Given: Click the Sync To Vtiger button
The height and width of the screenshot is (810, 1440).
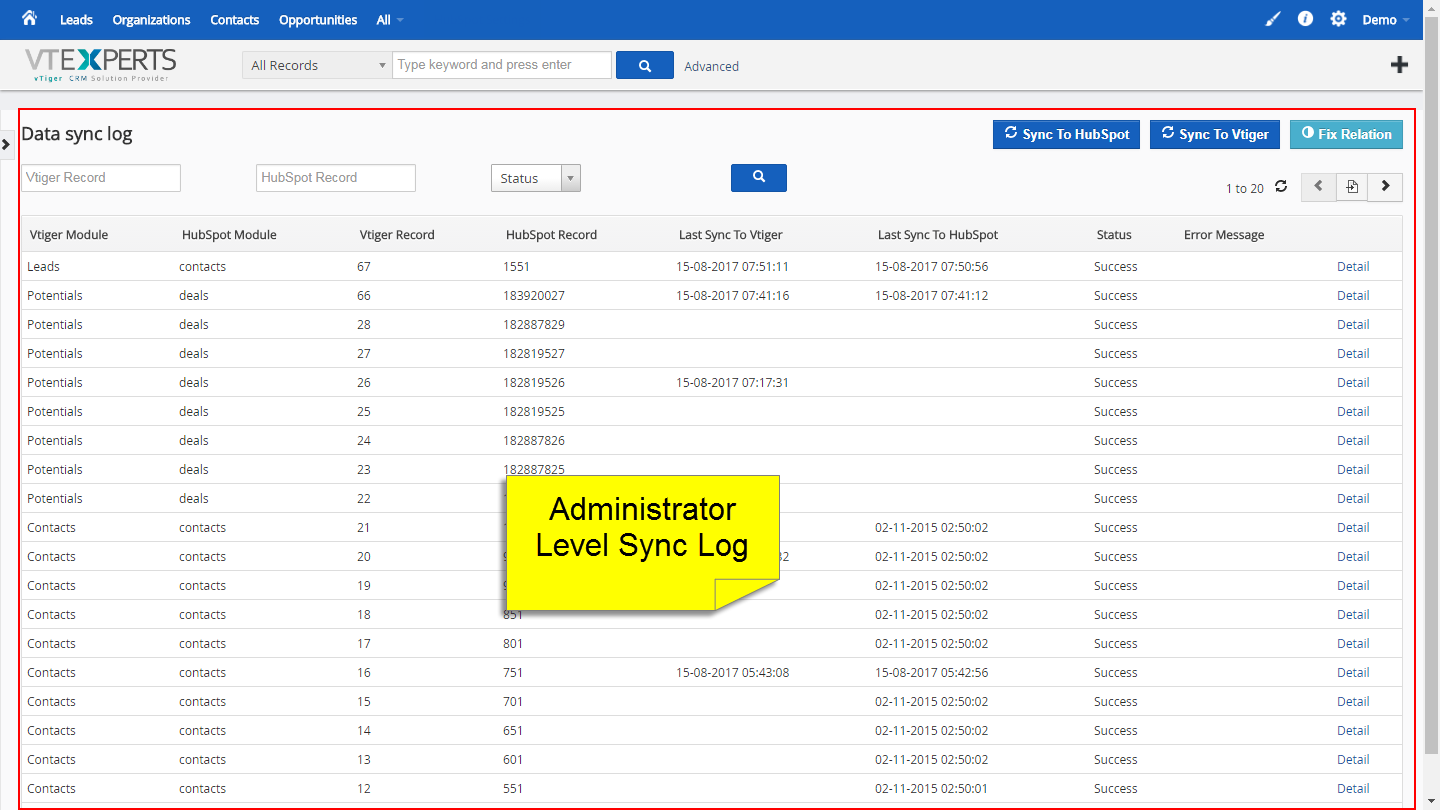Looking at the screenshot, I should pos(1215,134).
